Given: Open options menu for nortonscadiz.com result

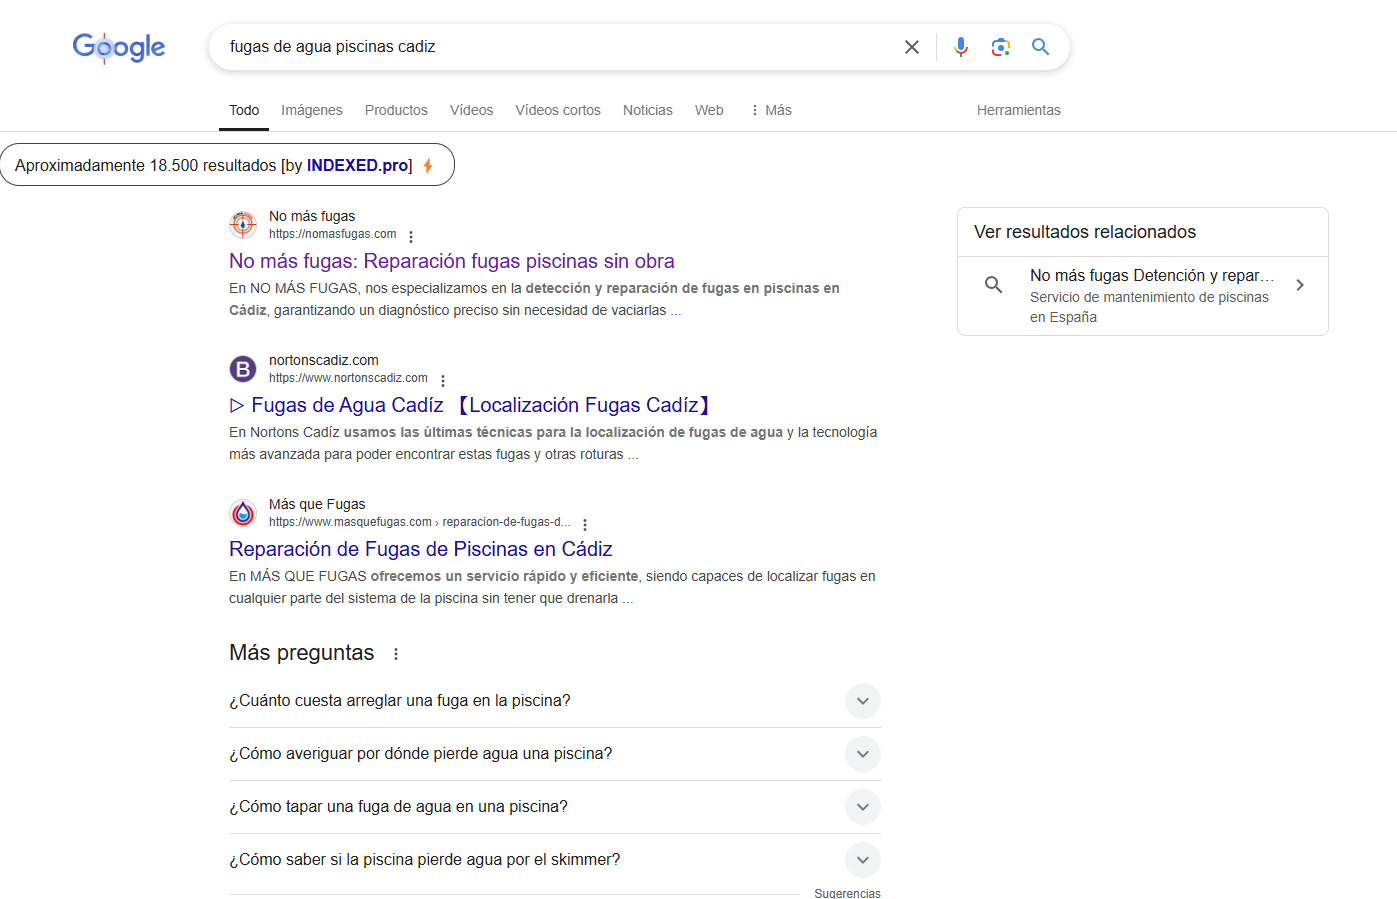Looking at the screenshot, I should [x=443, y=381].
